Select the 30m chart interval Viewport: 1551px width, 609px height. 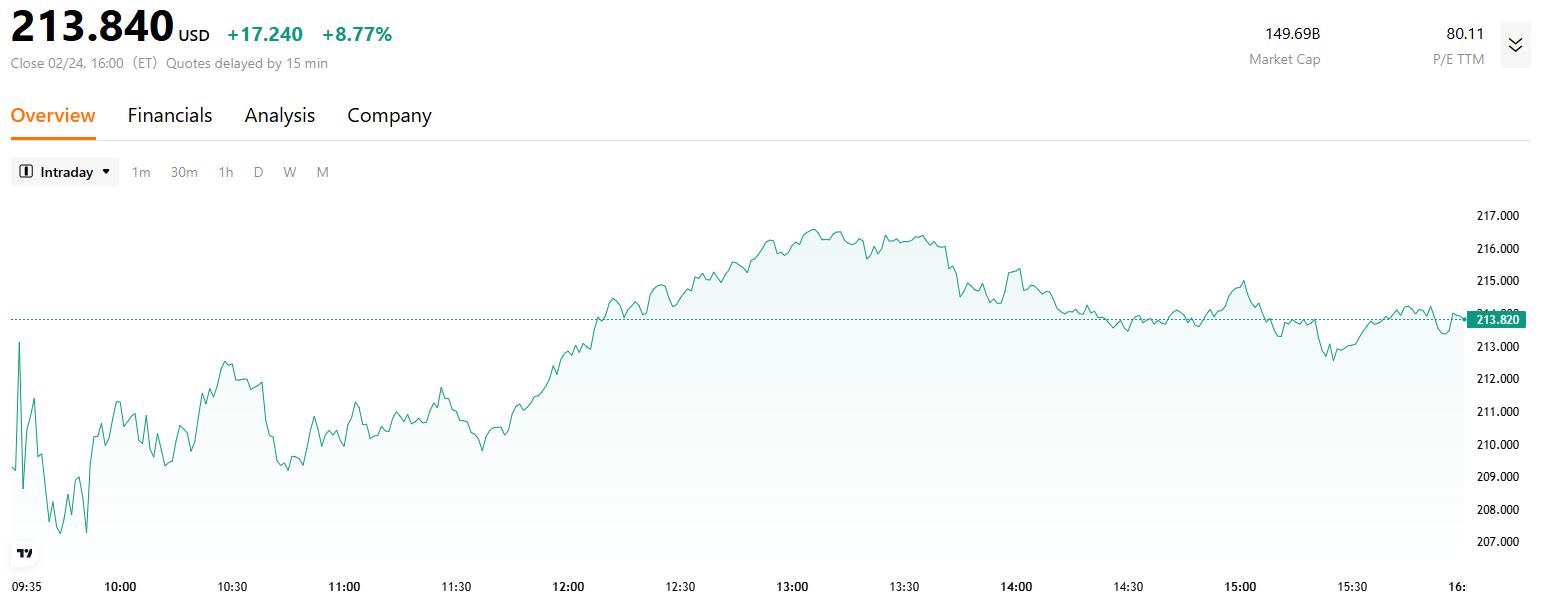184,172
